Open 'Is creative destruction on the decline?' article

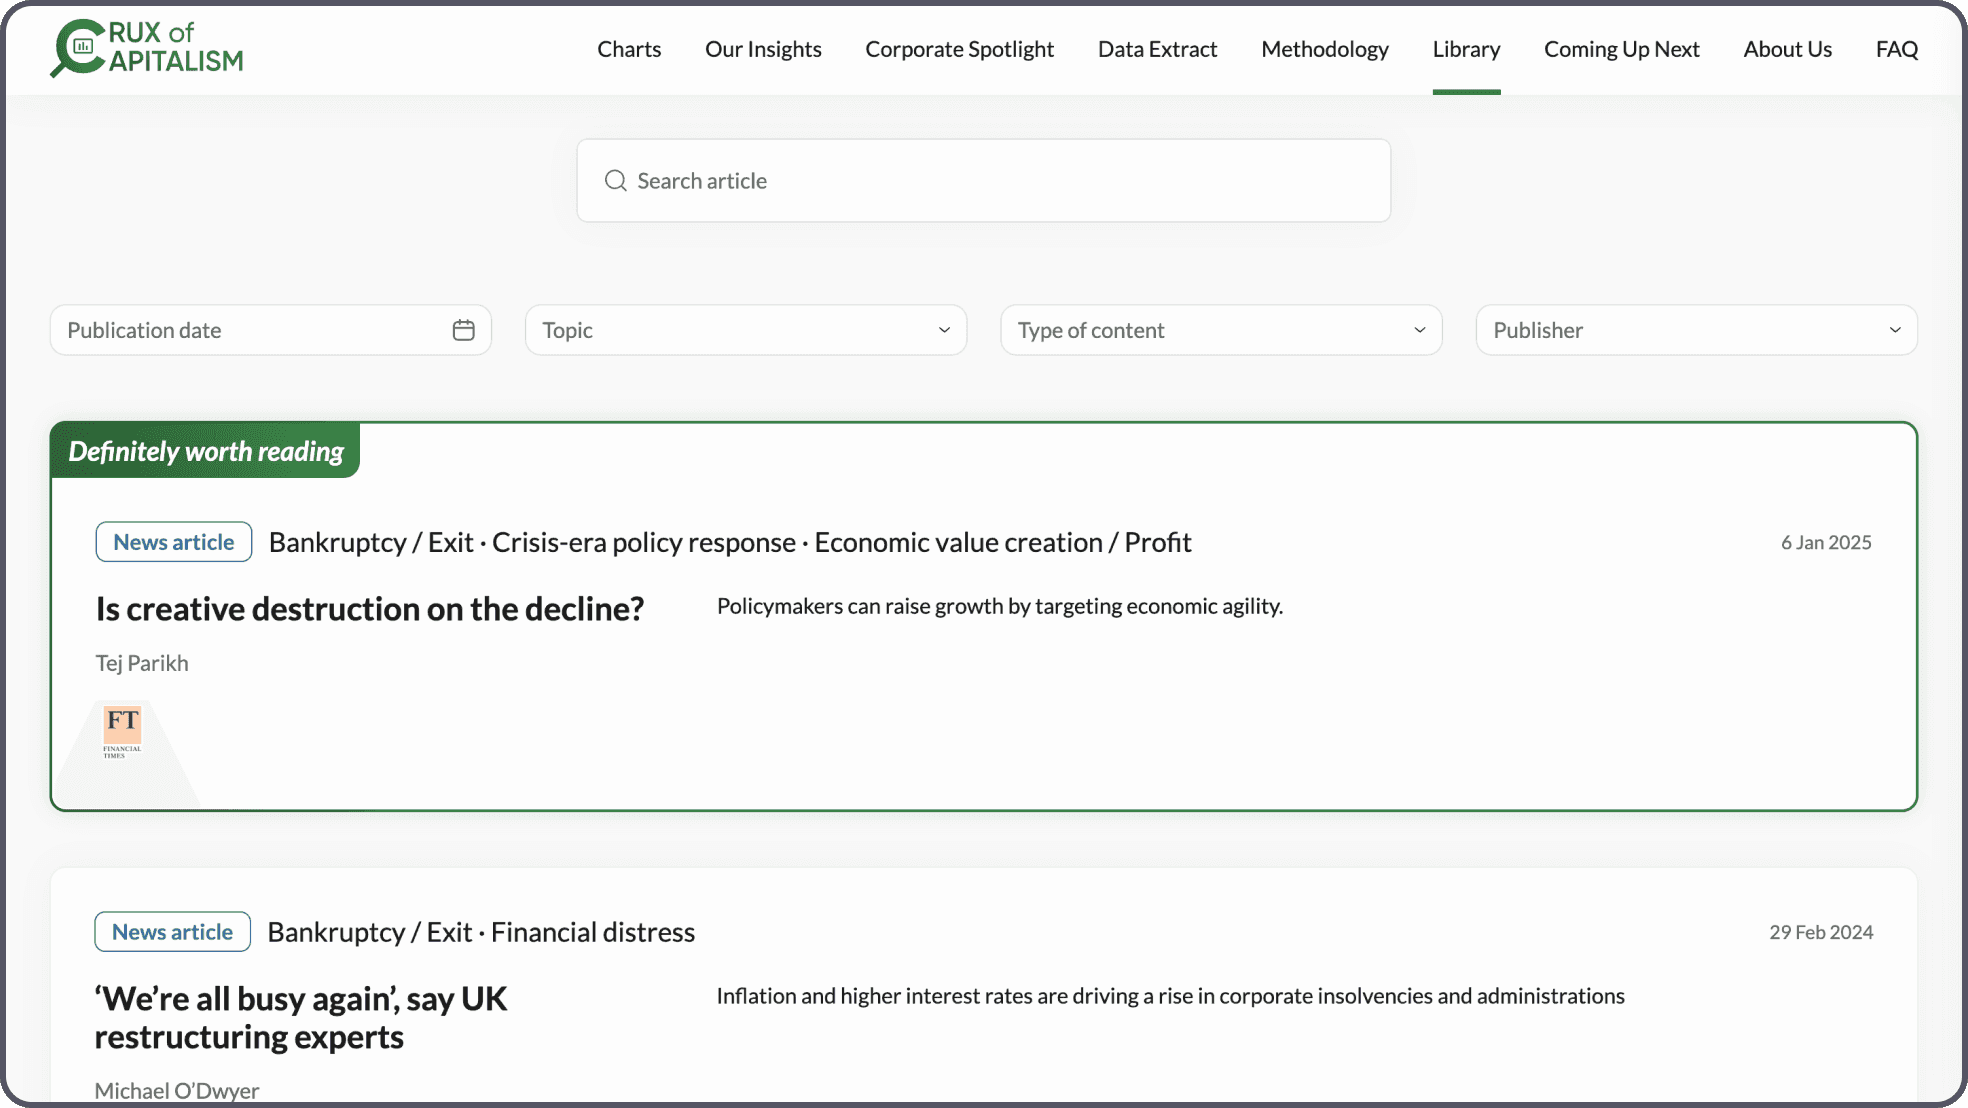coord(370,609)
